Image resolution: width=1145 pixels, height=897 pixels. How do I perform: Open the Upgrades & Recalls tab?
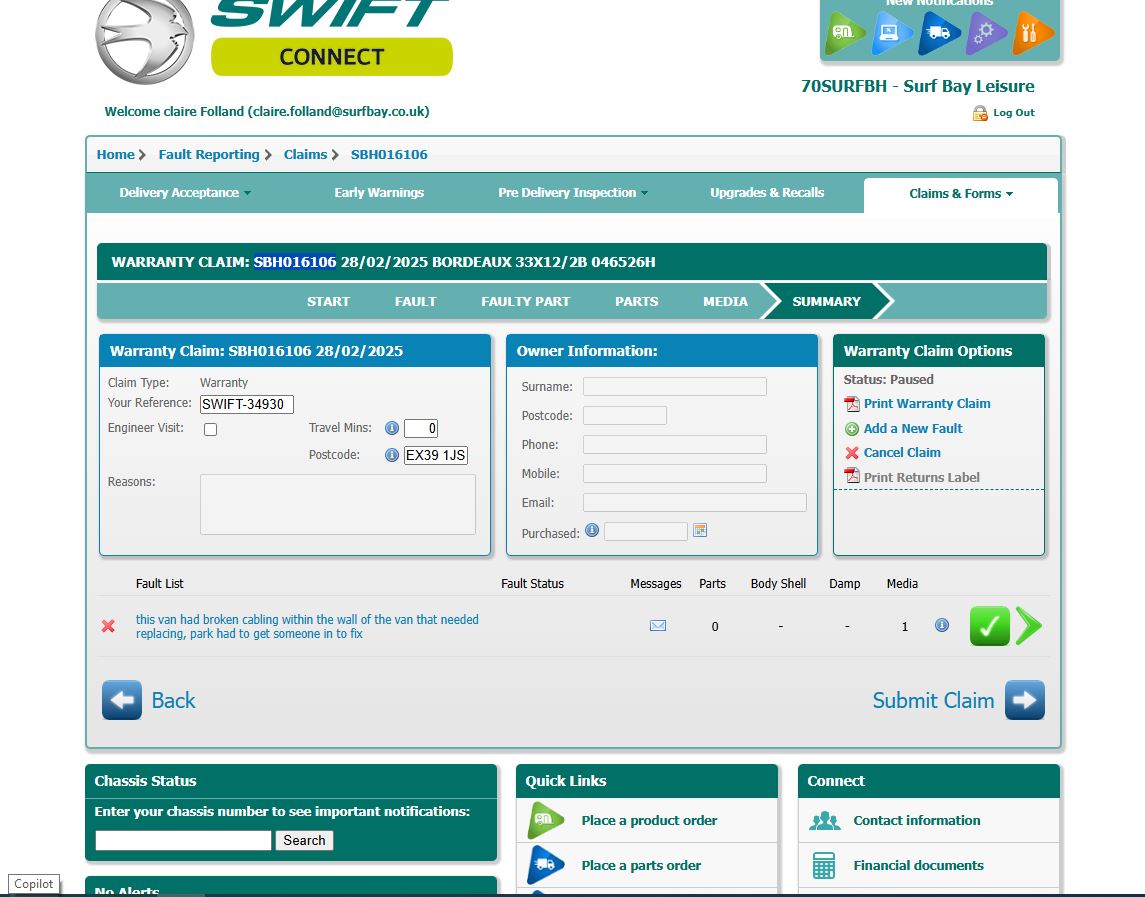(x=767, y=193)
